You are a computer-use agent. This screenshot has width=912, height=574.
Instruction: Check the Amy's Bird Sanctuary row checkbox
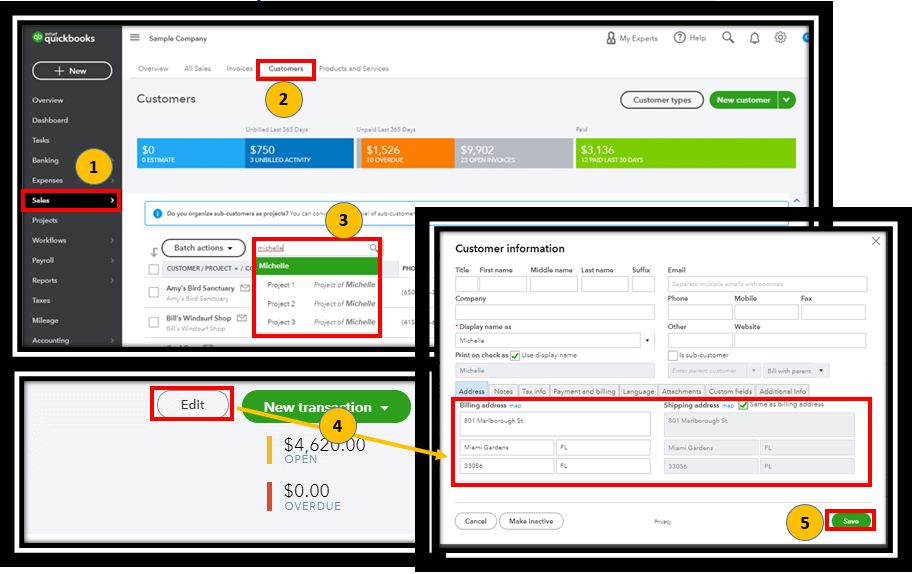154,292
